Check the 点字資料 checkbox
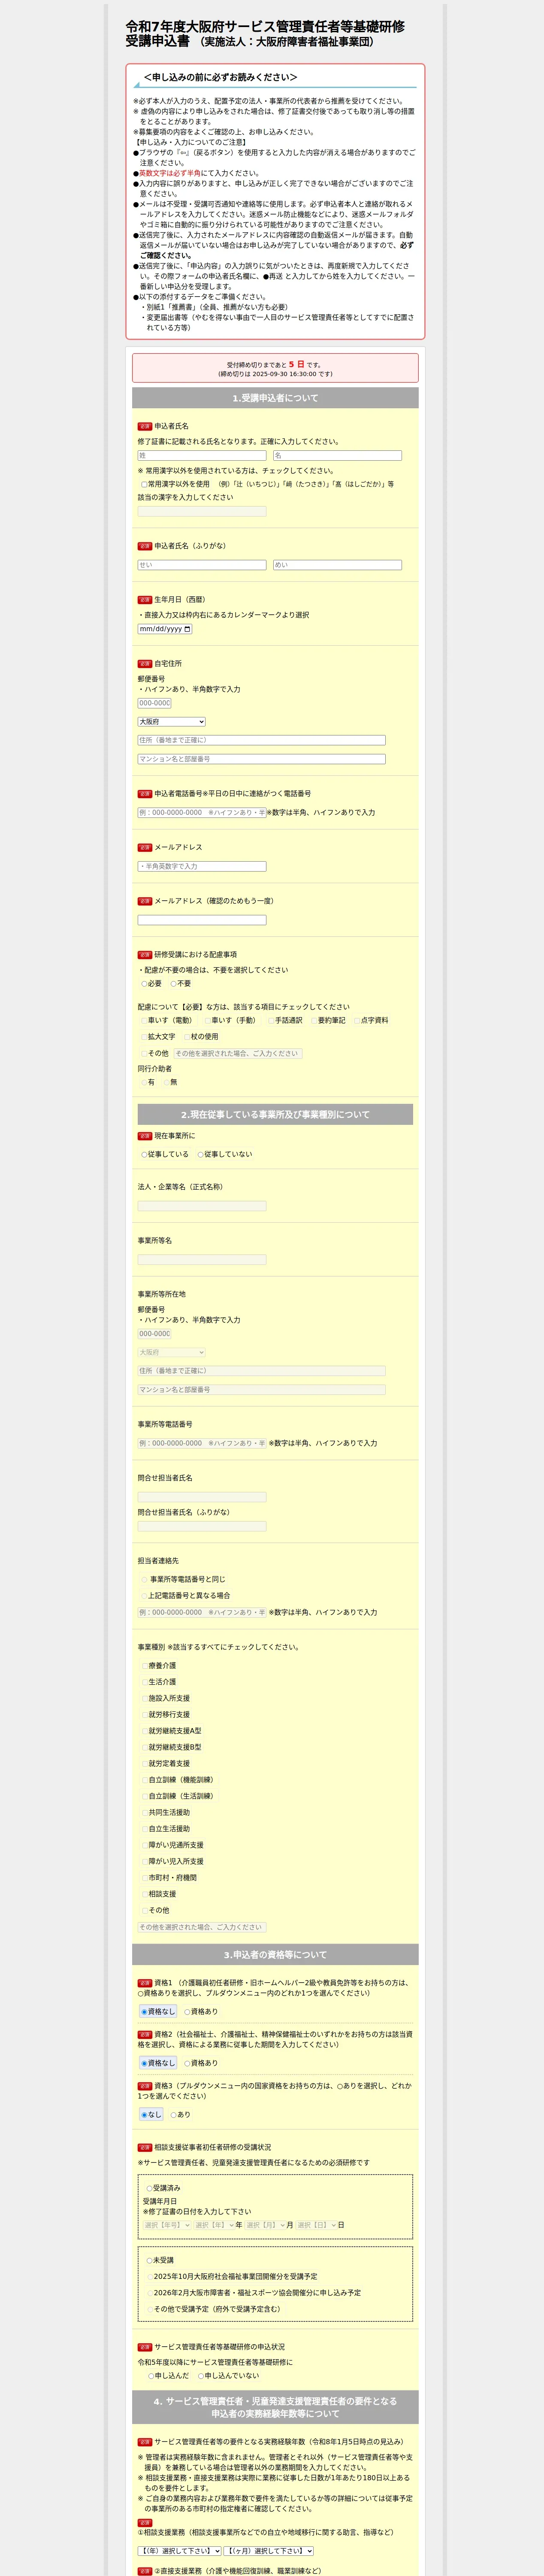This screenshot has width=544, height=2576. click(x=357, y=1021)
